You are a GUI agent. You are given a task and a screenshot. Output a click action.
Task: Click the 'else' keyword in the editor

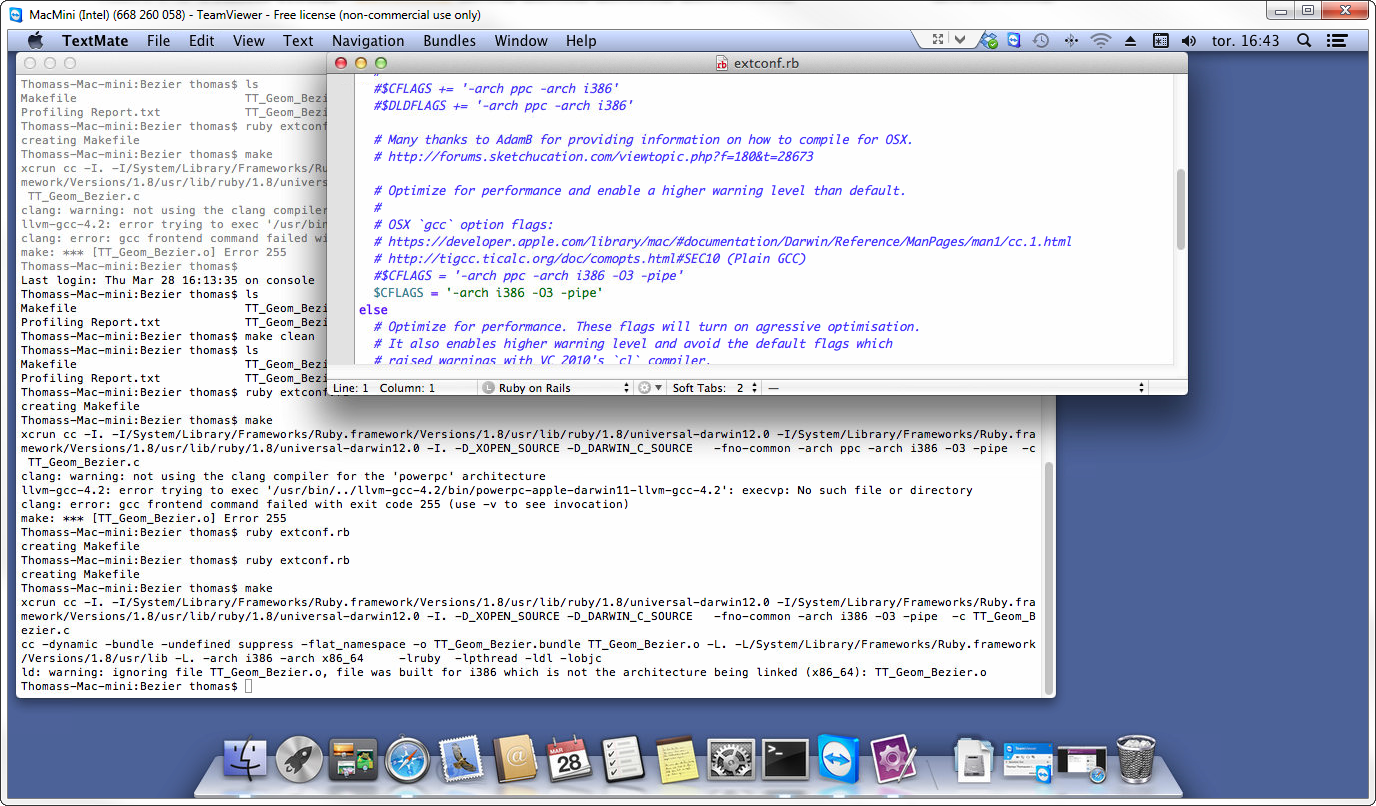[373, 309]
